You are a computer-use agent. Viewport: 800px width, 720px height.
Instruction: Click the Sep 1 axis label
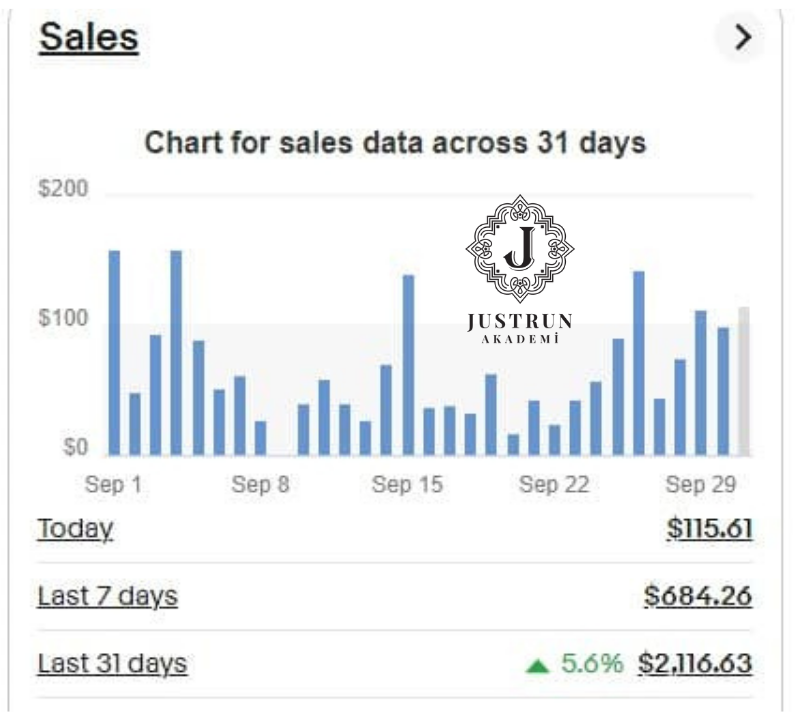[x=113, y=485]
